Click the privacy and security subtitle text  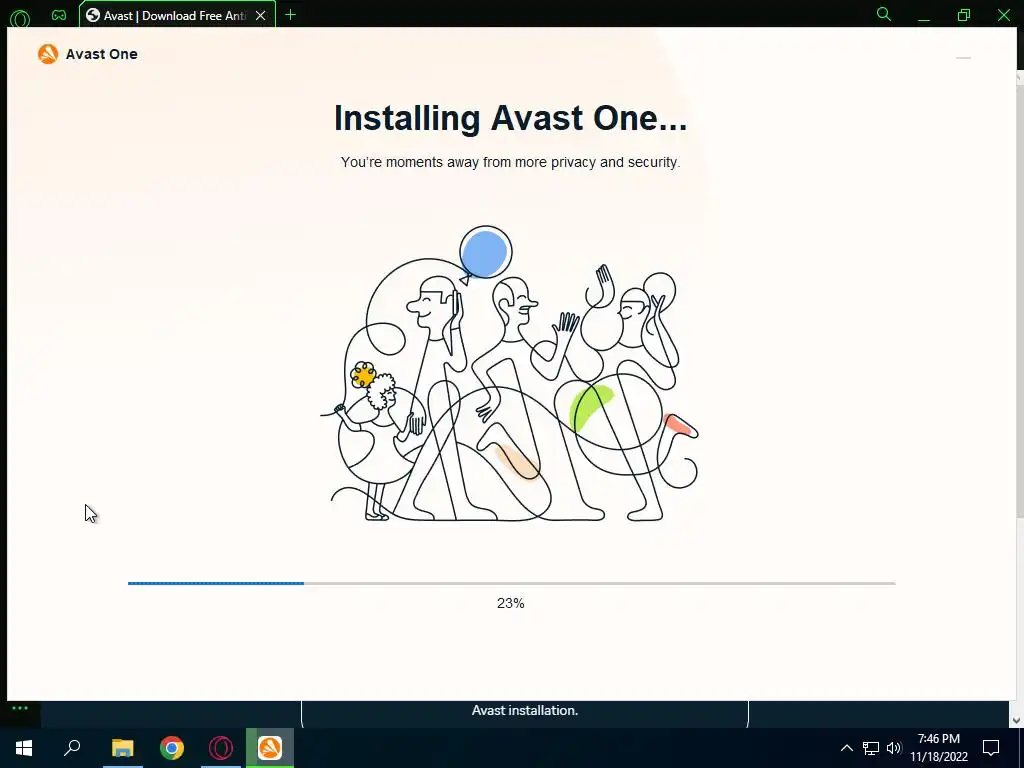[511, 162]
